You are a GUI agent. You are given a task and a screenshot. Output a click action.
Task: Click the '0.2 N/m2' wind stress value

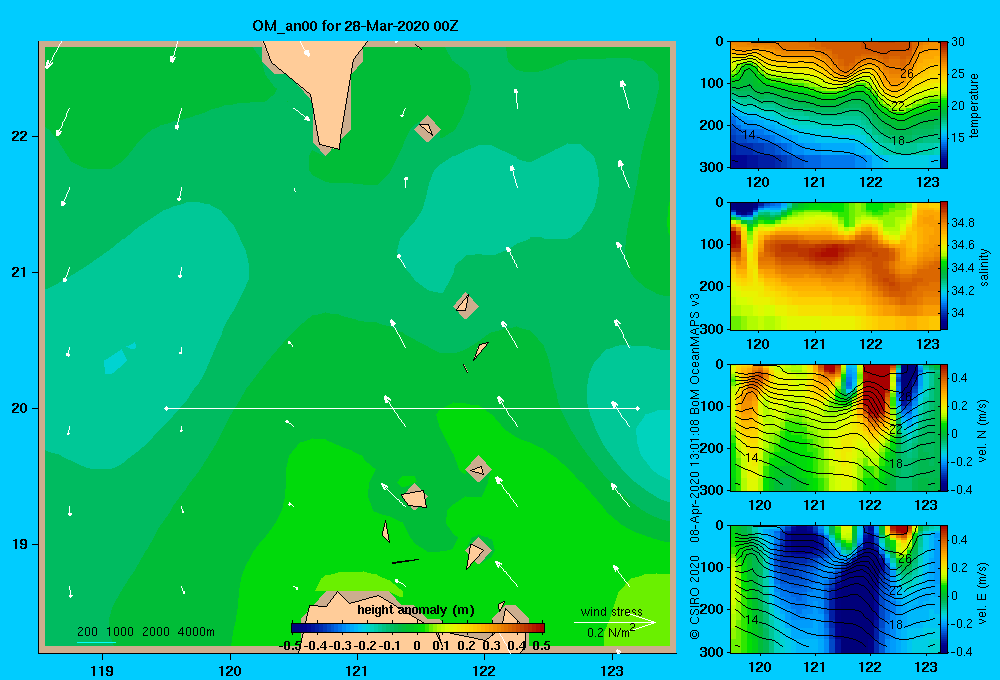pos(611,632)
